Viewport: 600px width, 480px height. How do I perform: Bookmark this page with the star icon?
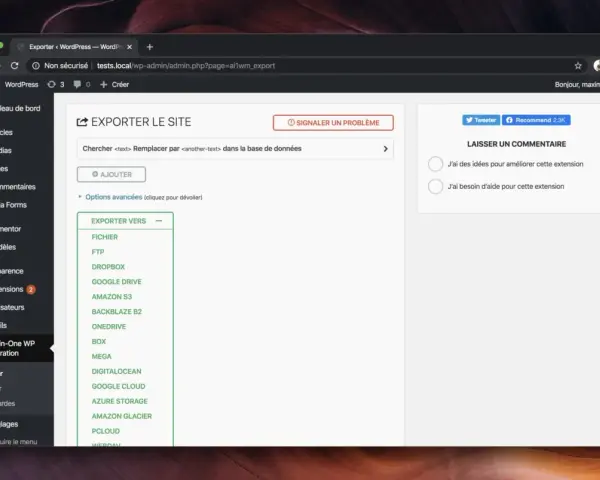pyautogui.click(x=578, y=66)
